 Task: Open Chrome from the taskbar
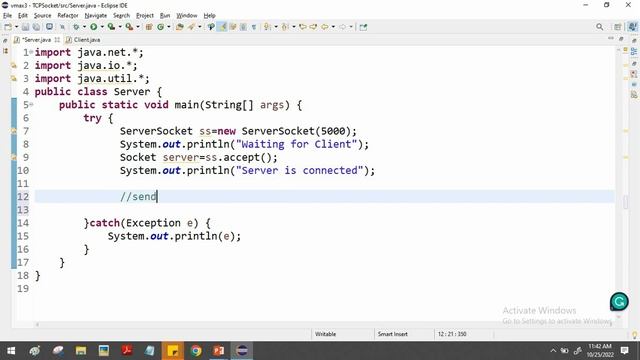[x=196, y=351]
